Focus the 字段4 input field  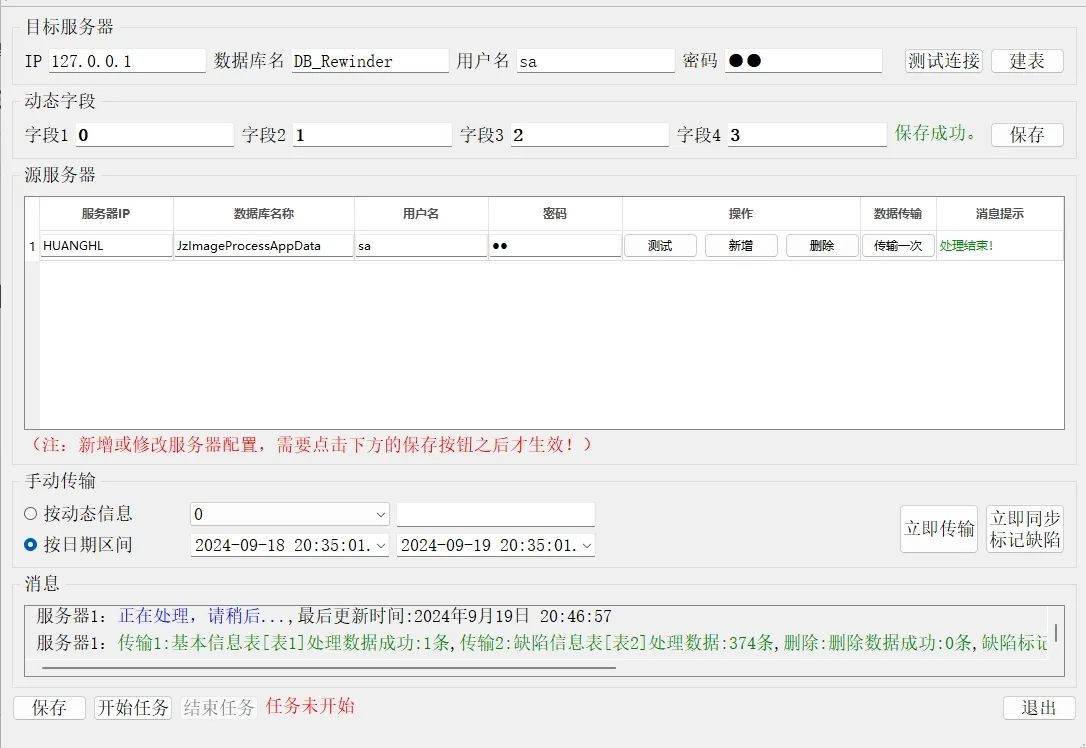coord(808,135)
